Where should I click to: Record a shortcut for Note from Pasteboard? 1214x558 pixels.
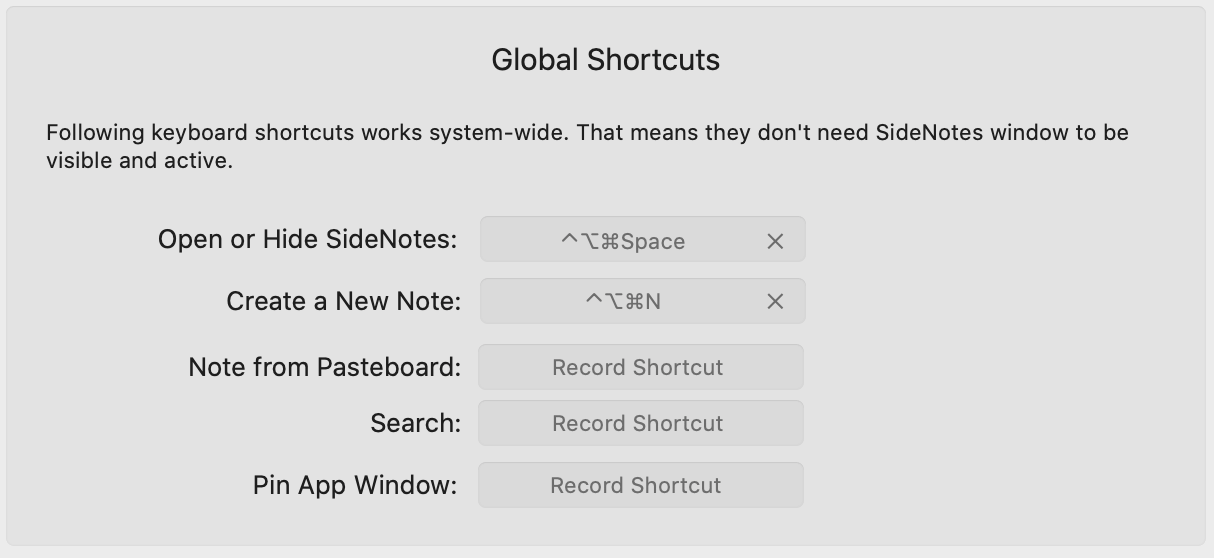pyautogui.click(x=641, y=367)
